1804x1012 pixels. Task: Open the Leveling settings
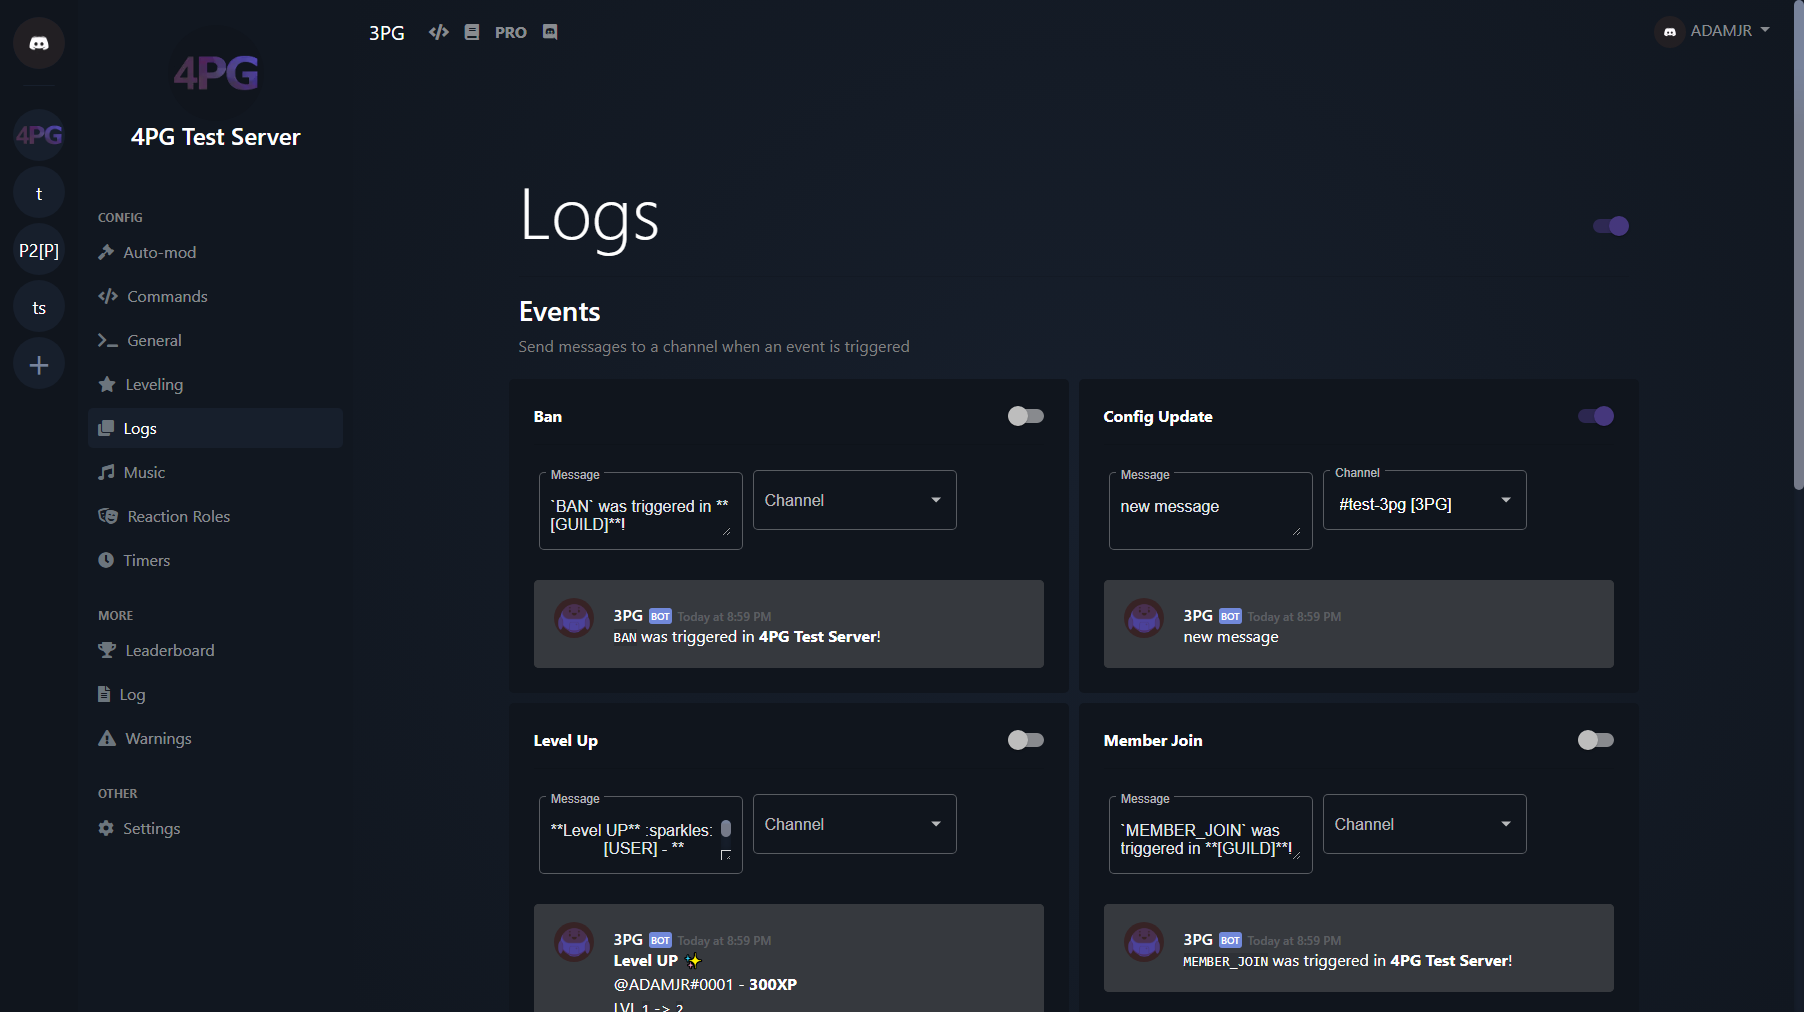pos(154,384)
